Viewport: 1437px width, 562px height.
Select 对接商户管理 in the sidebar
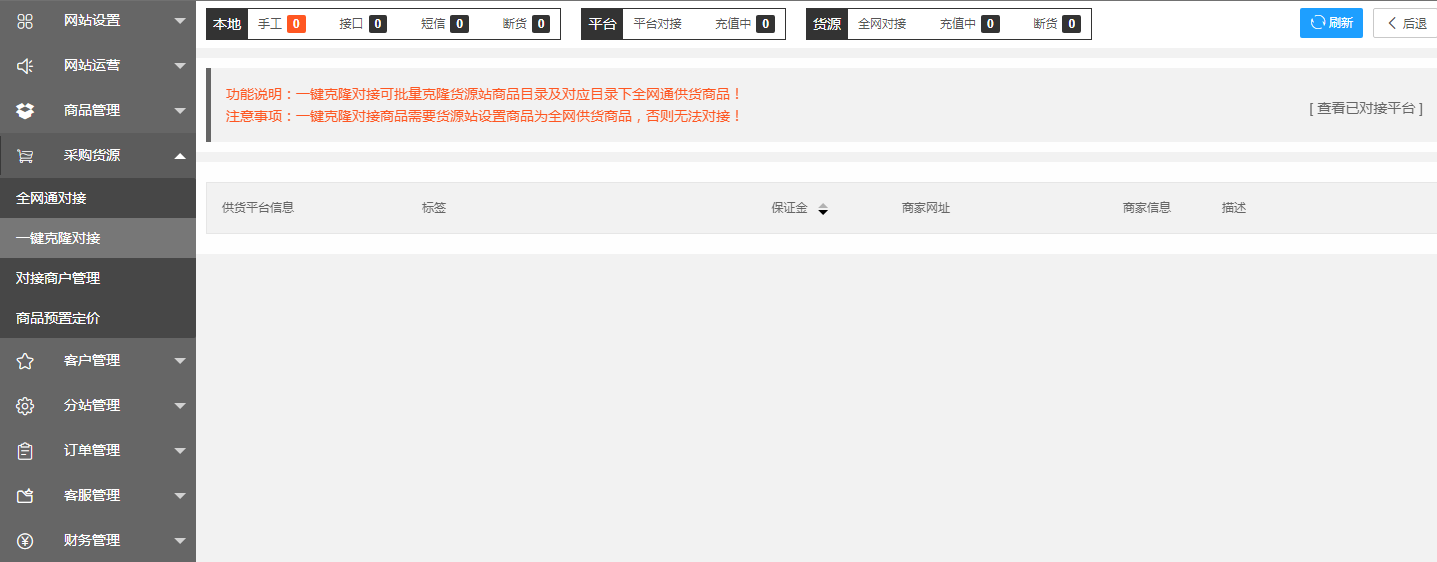pyautogui.click(x=58, y=278)
